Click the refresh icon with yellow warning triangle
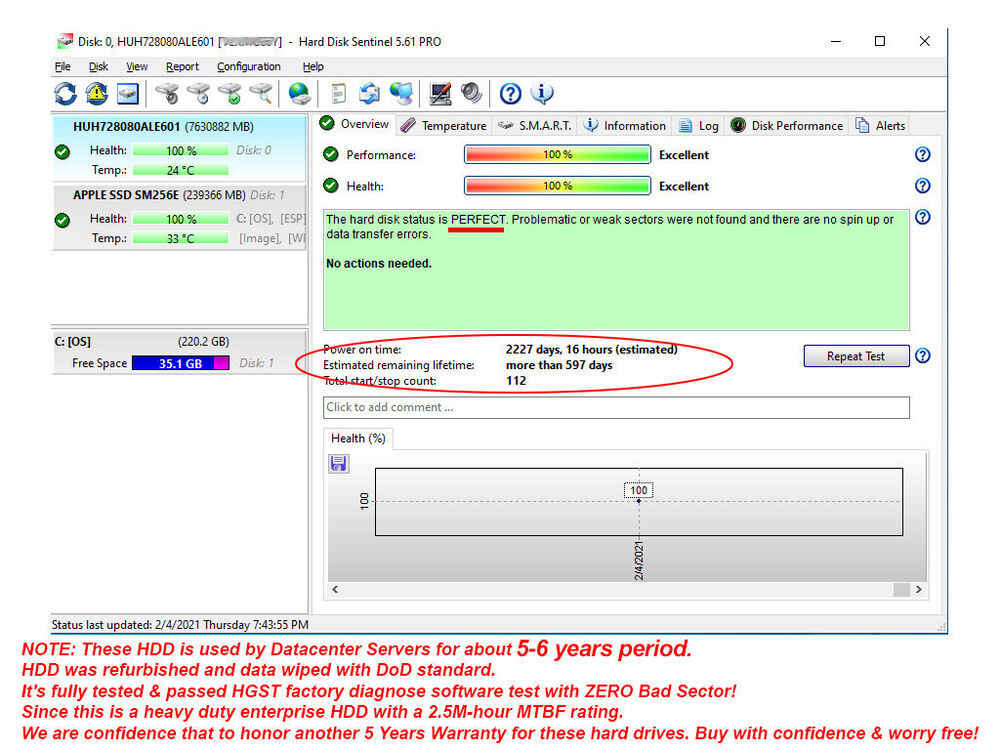 click(x=96, y=94)
